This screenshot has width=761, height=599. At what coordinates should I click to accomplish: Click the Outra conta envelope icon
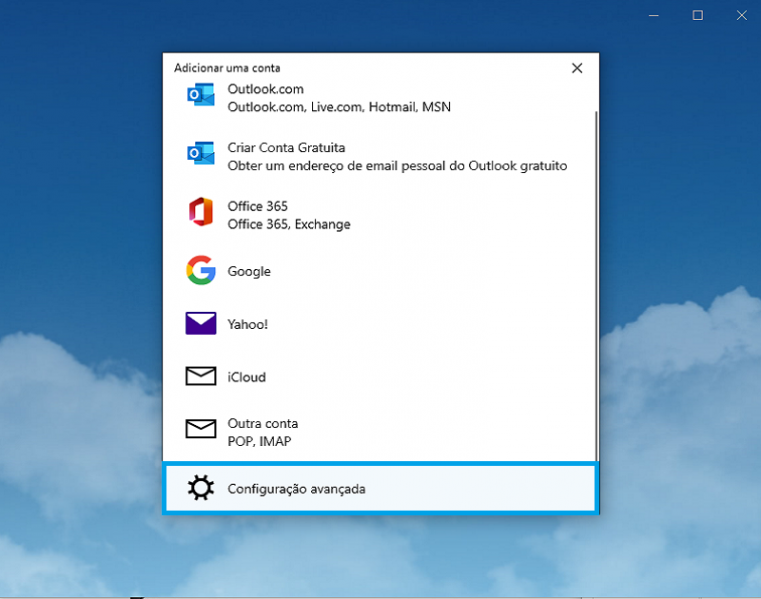(x=200, y=429)
